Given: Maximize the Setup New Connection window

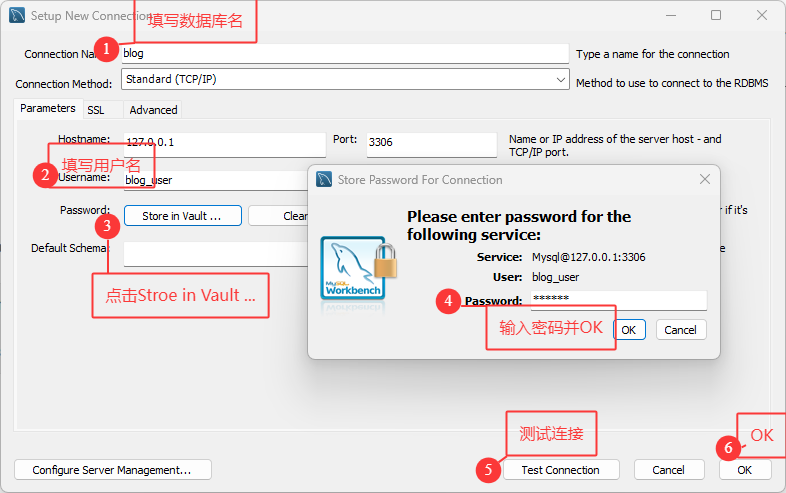Looking at the screenshot, I should coord(716,16).
